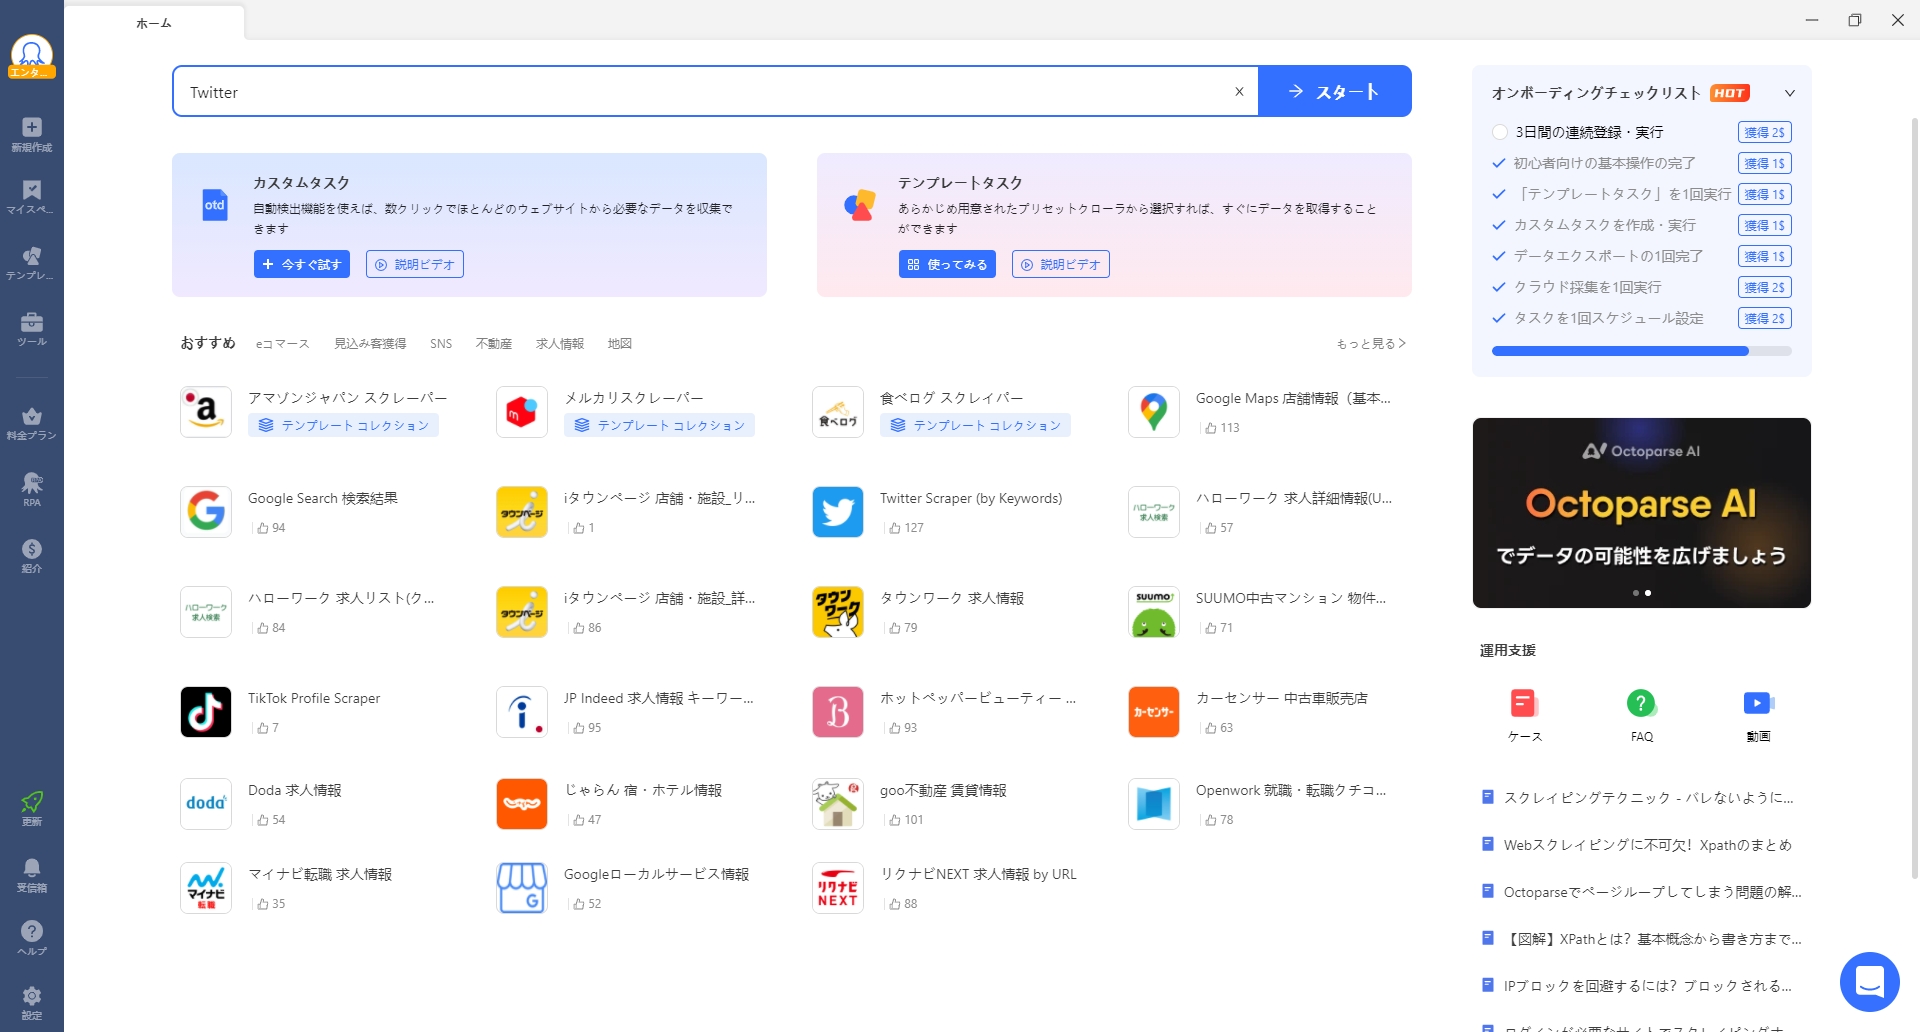Image resolution: width=1920 pixels, height=1032 pixels.
Task: Toggle the 3日間の連続登録・実行 radio circle
Action: (x=1499, y=132)
